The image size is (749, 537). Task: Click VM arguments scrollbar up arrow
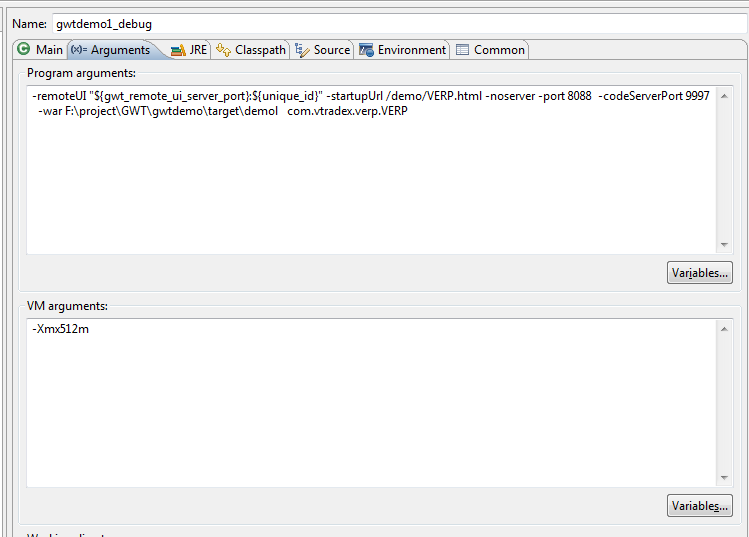tap(724, 329)
